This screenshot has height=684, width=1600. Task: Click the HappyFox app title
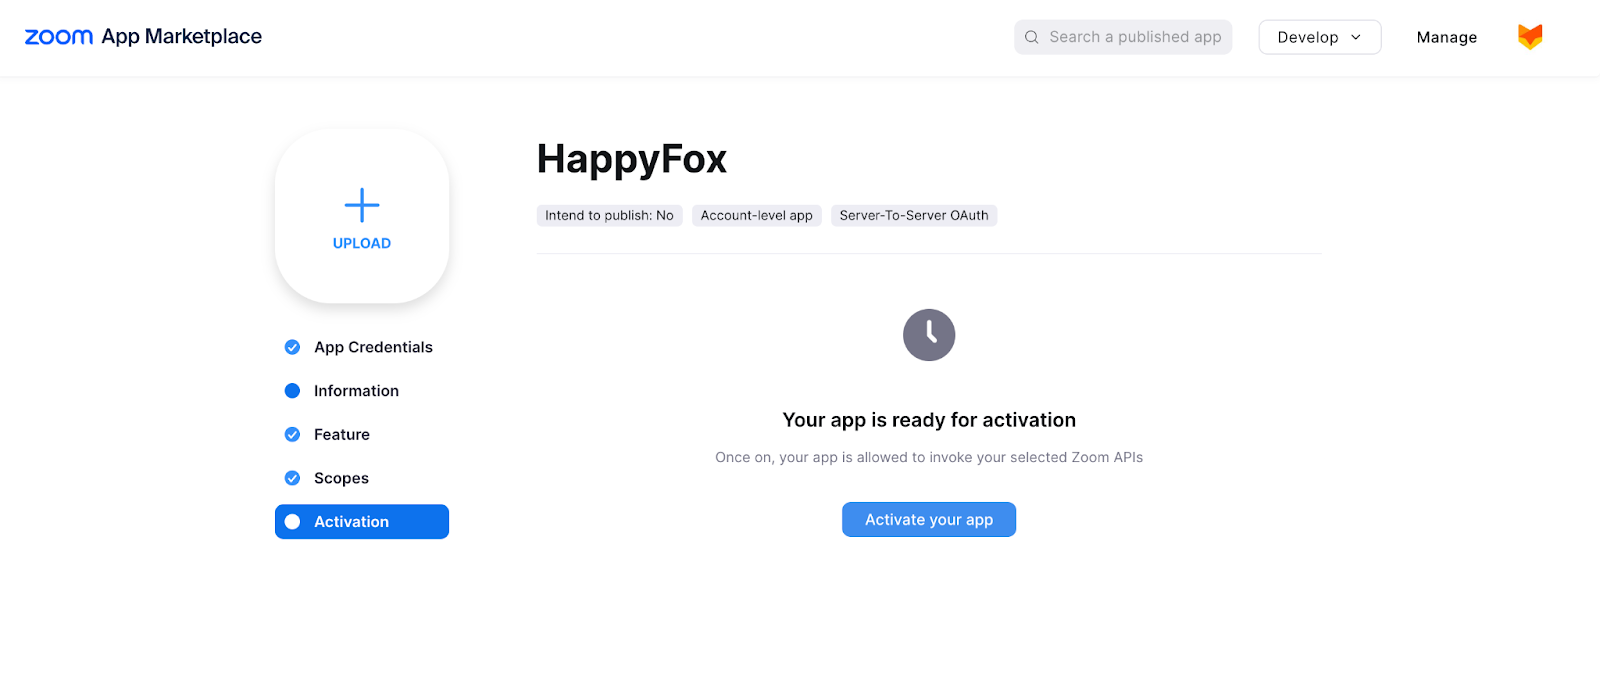tap(632, 159)
